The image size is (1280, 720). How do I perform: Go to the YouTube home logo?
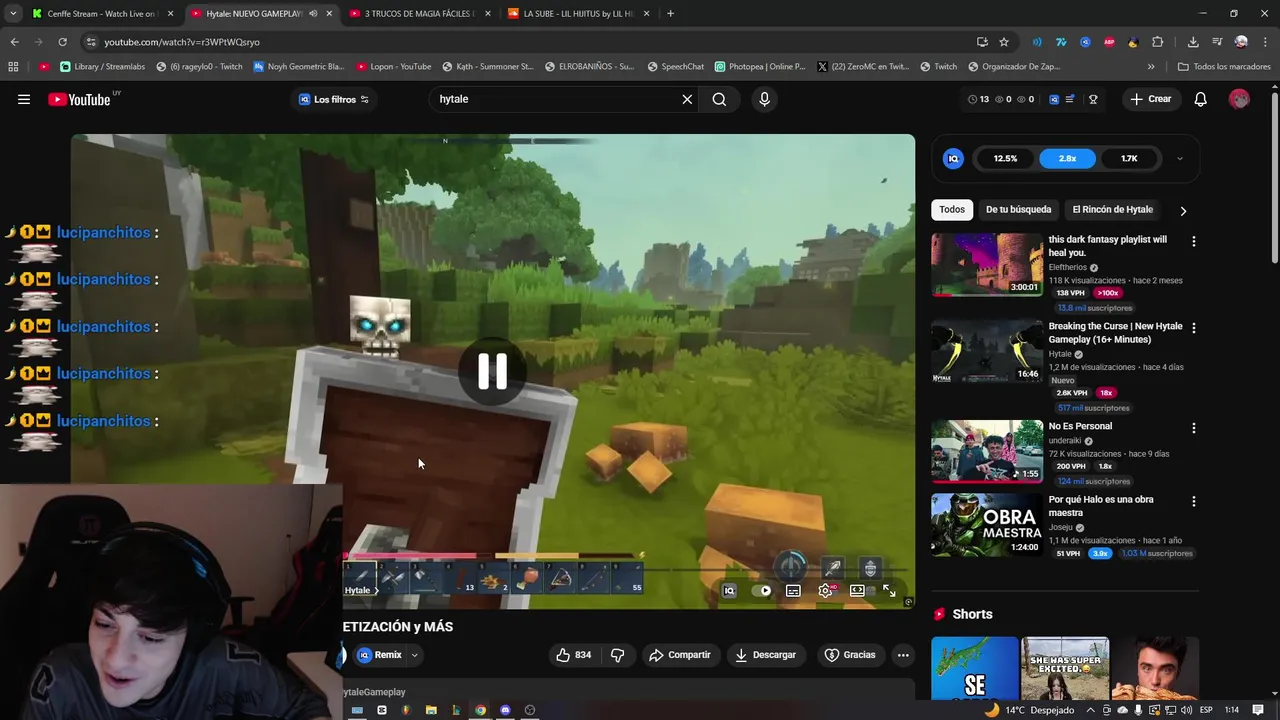tap(80, 99)
